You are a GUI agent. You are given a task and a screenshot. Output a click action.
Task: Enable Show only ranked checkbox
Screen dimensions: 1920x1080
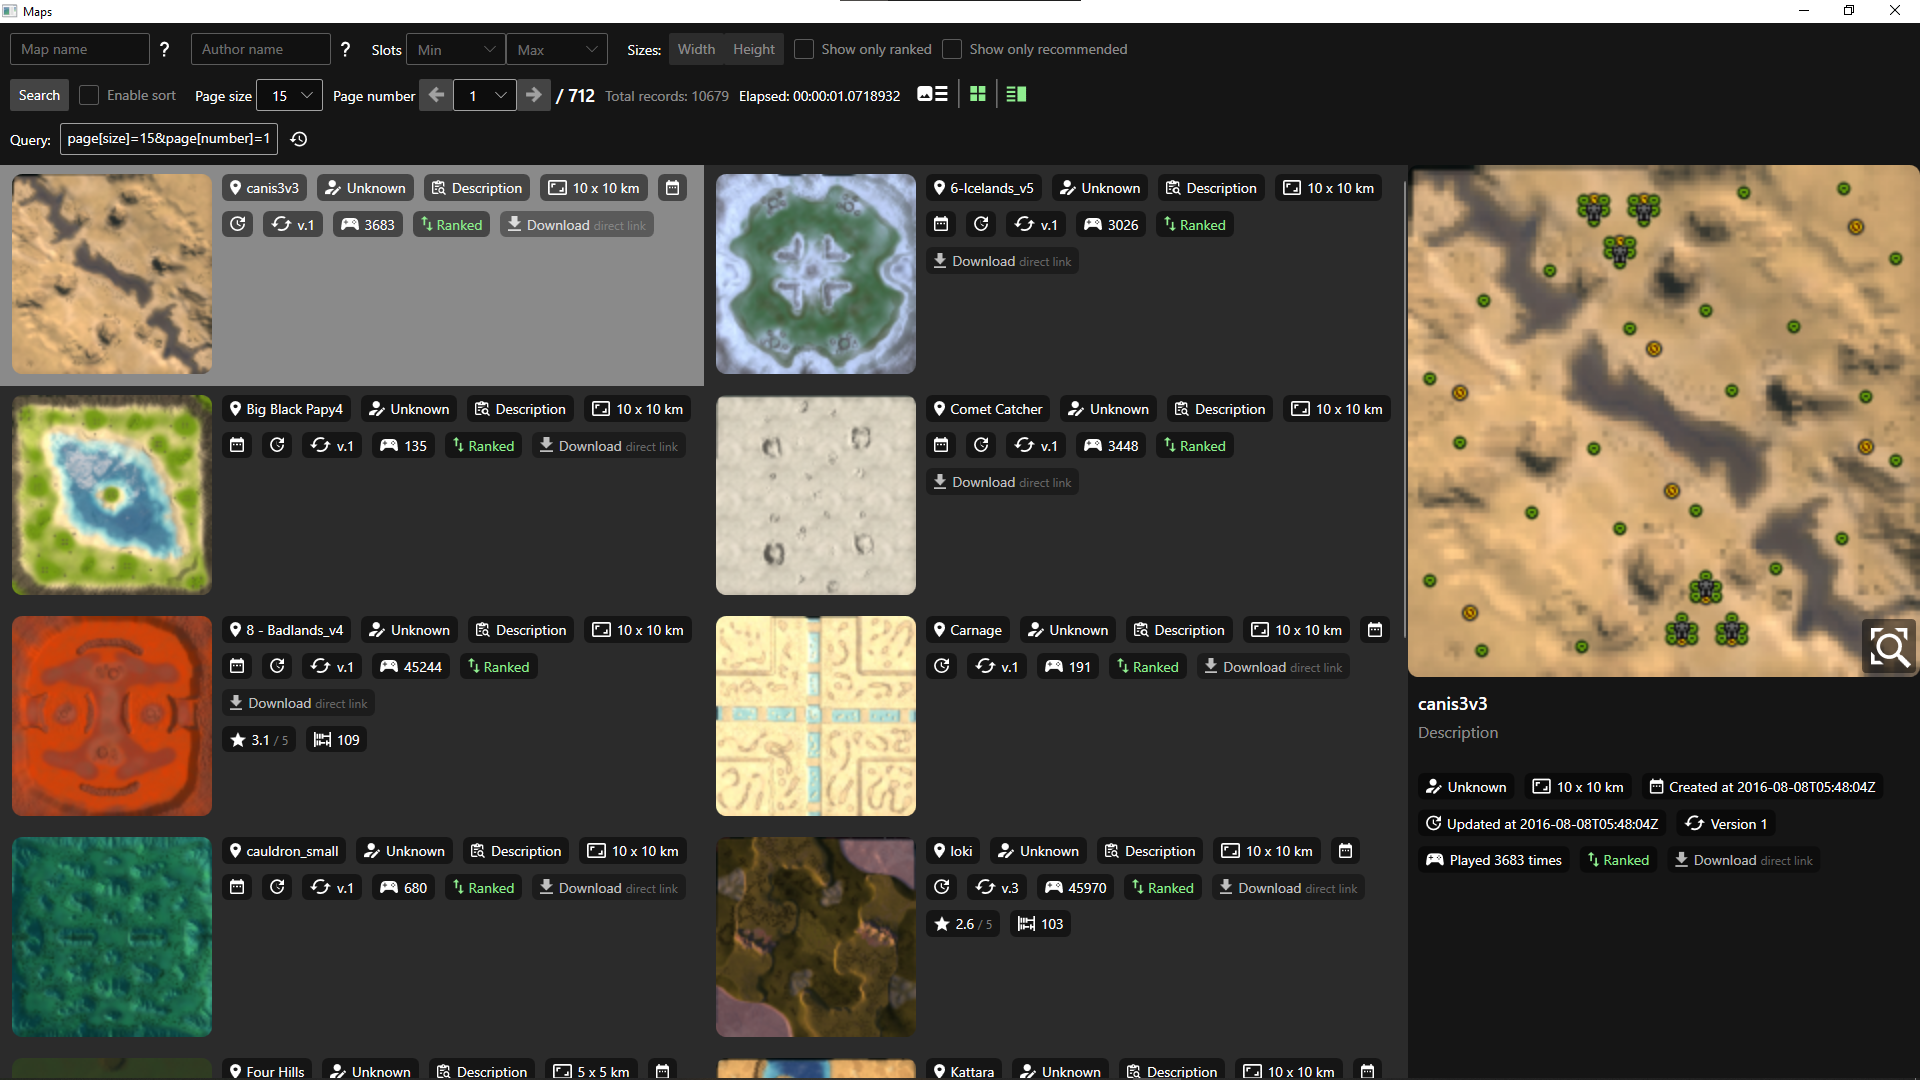pyautogui.click(x=803, y=49)
